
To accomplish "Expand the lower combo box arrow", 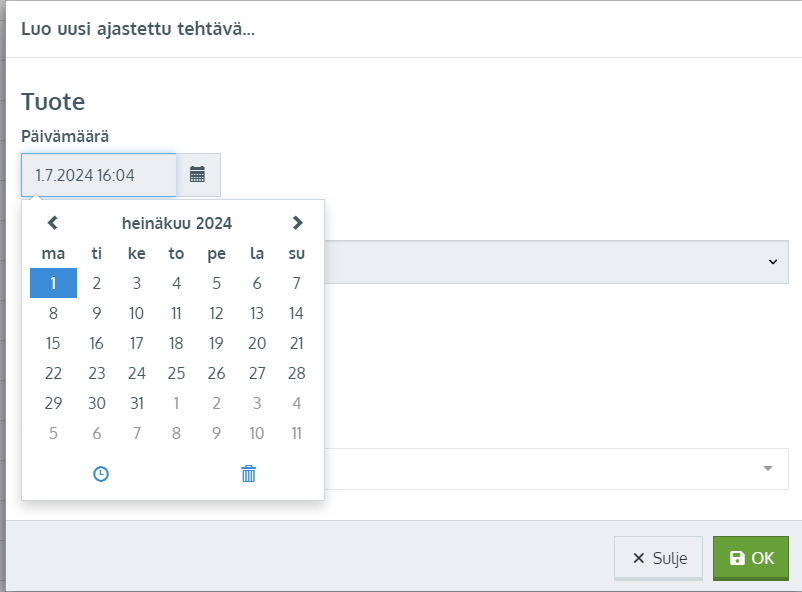I will coord(768,469).
